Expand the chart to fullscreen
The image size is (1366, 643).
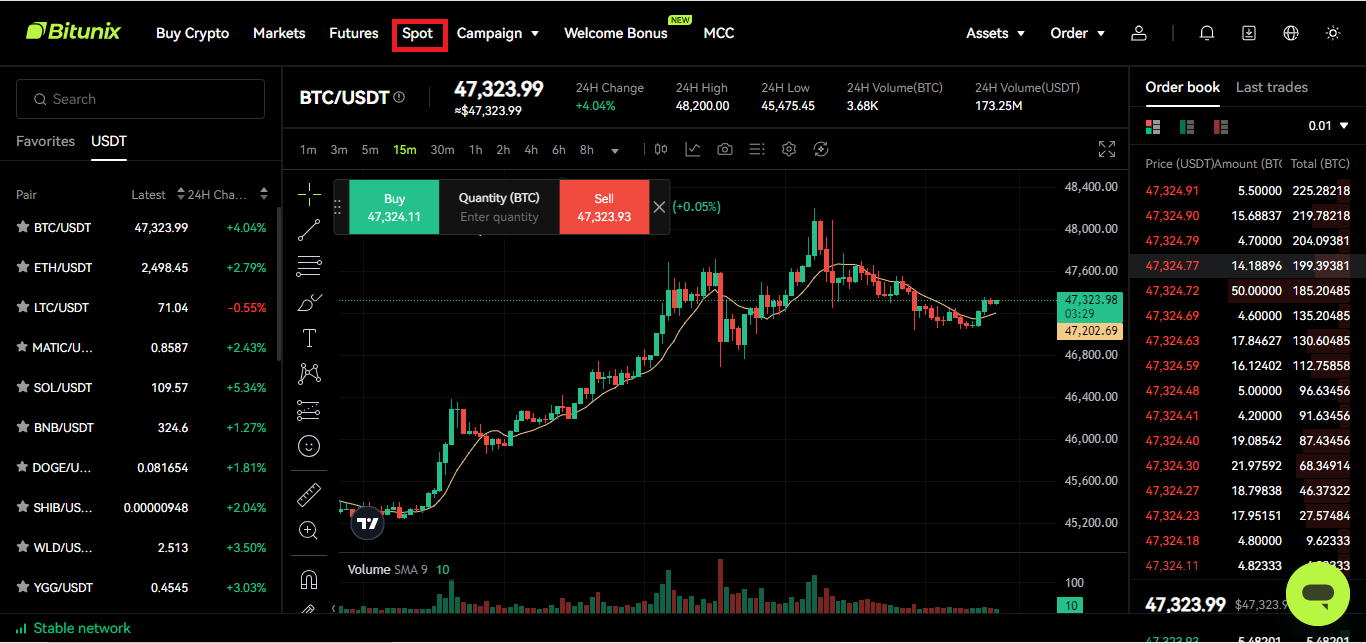[1107, 149]
